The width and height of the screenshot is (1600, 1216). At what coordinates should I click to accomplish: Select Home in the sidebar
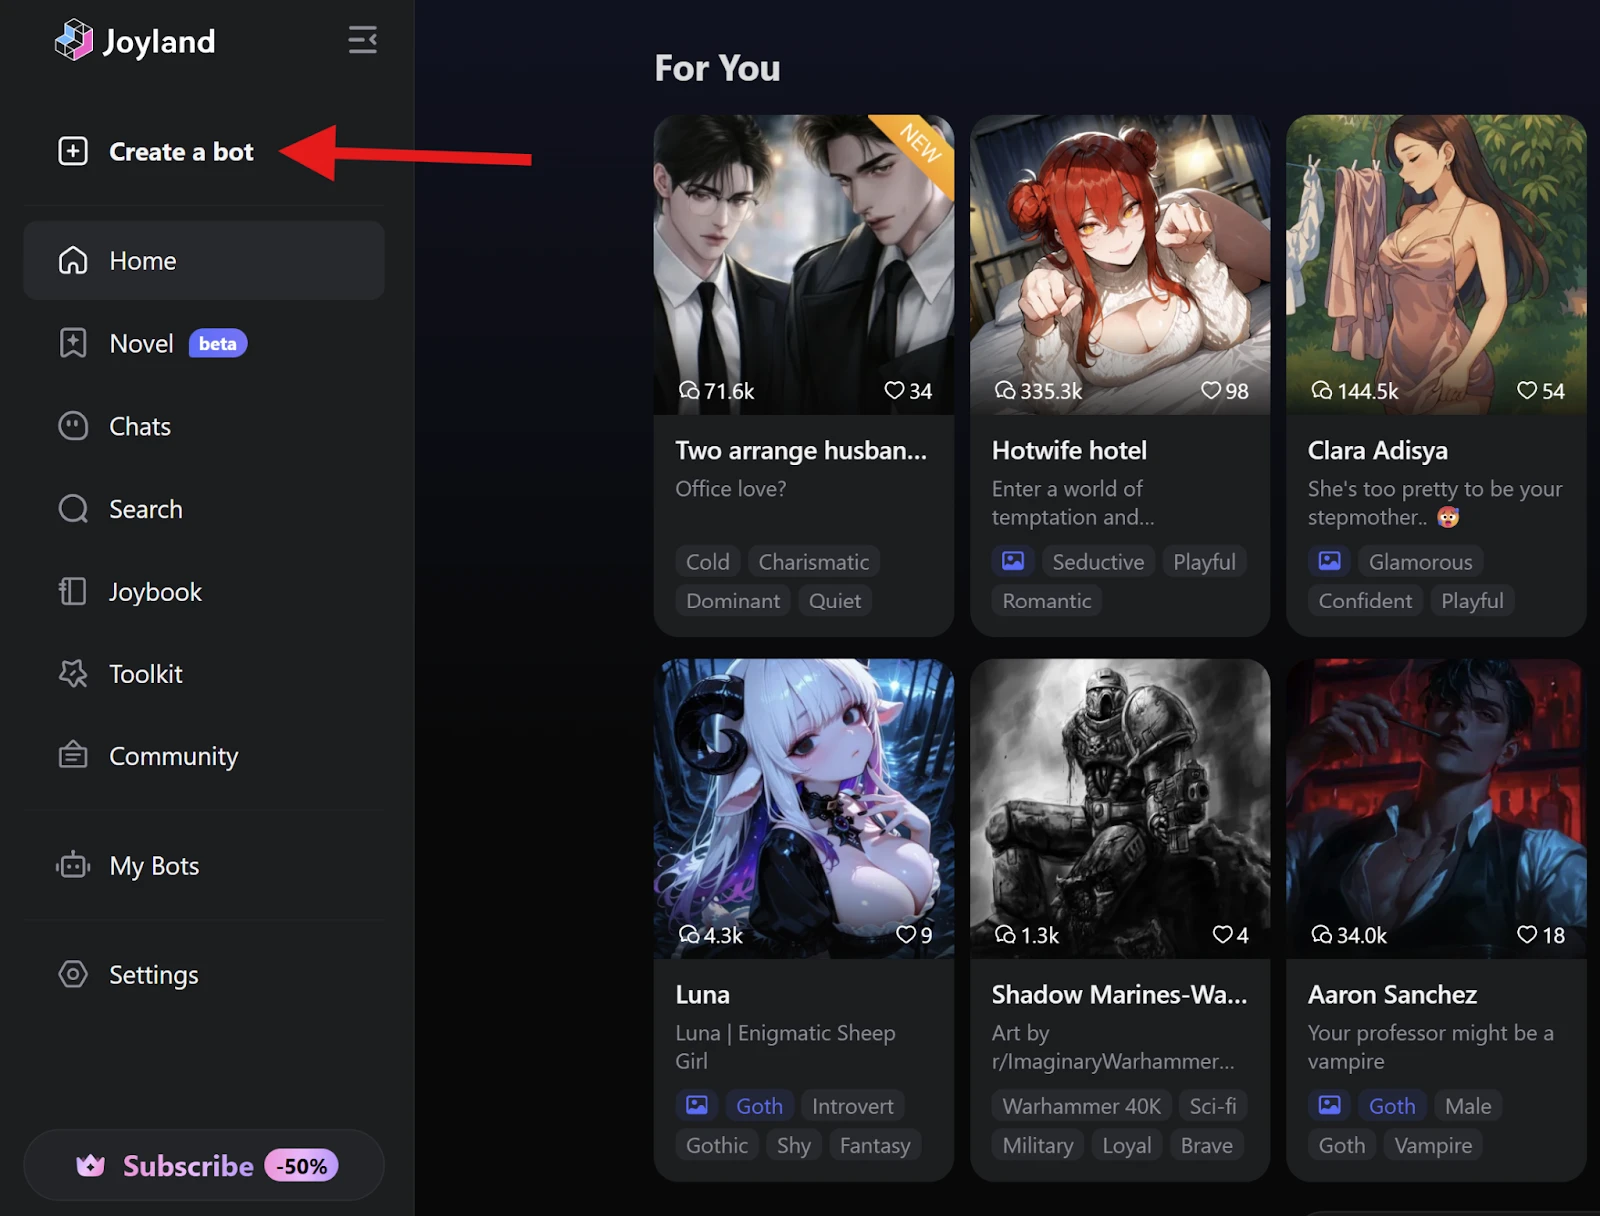142,260
